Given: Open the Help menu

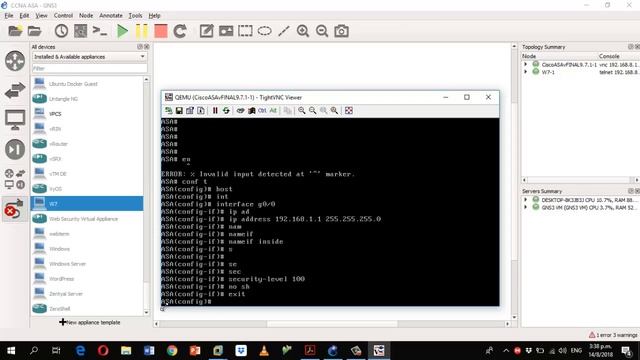Looking at the screenshot, I should (x=154, y=16).
